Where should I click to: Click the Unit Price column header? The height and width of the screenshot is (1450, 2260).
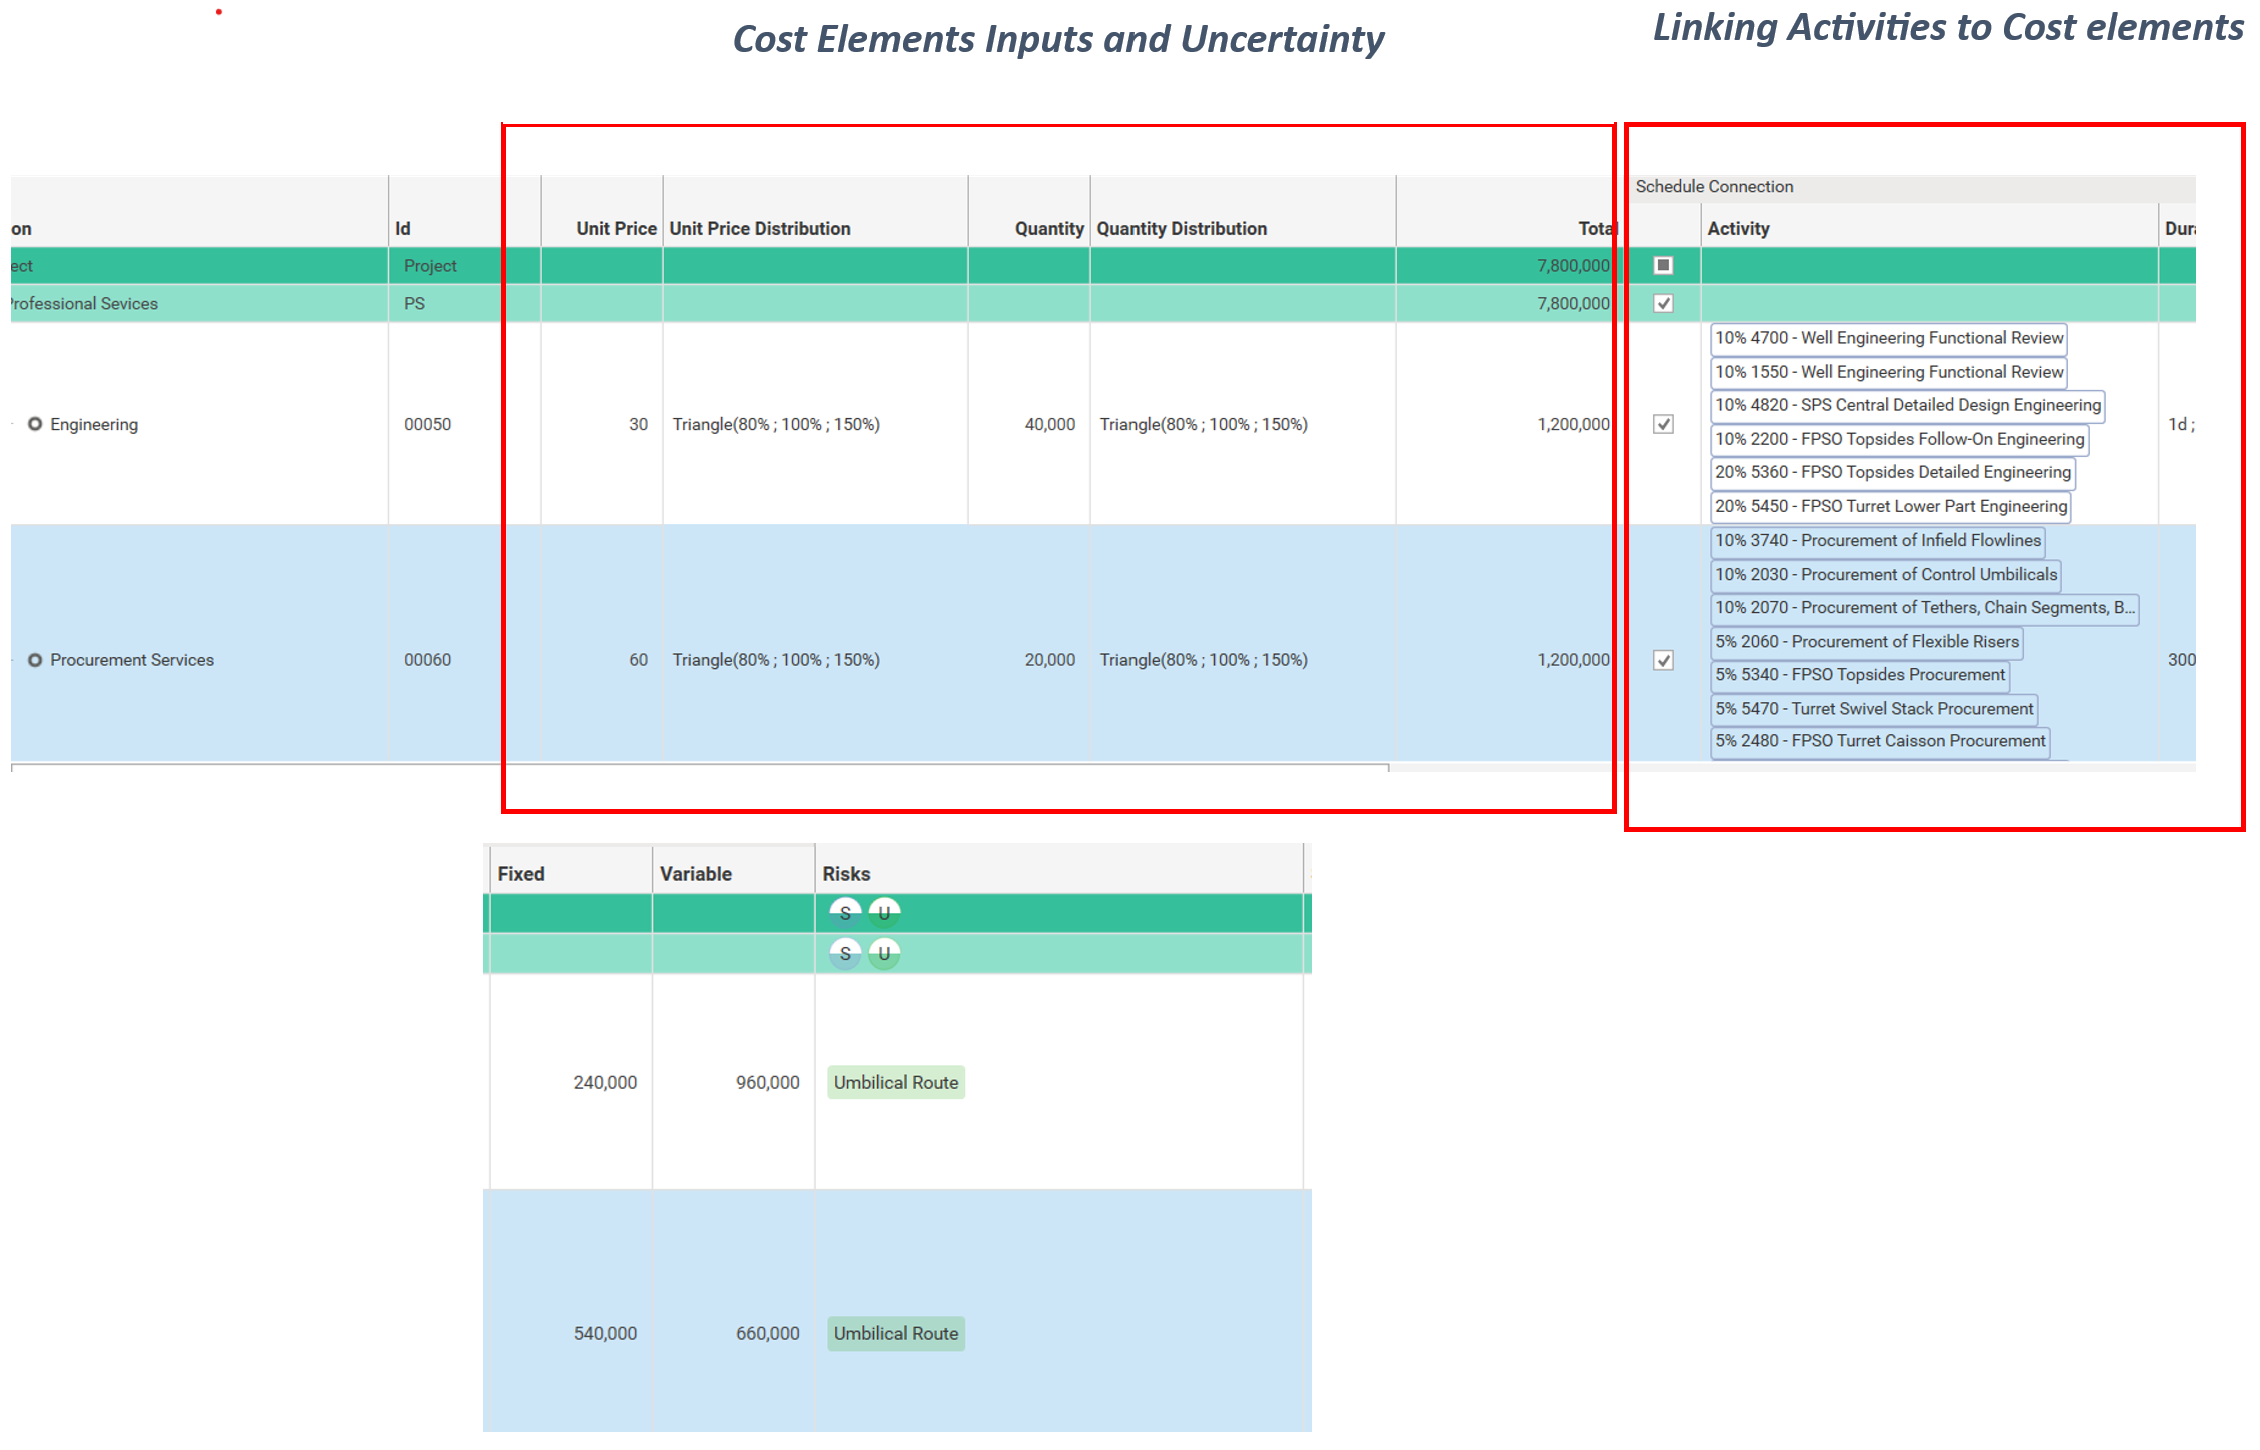pos(615,228)
